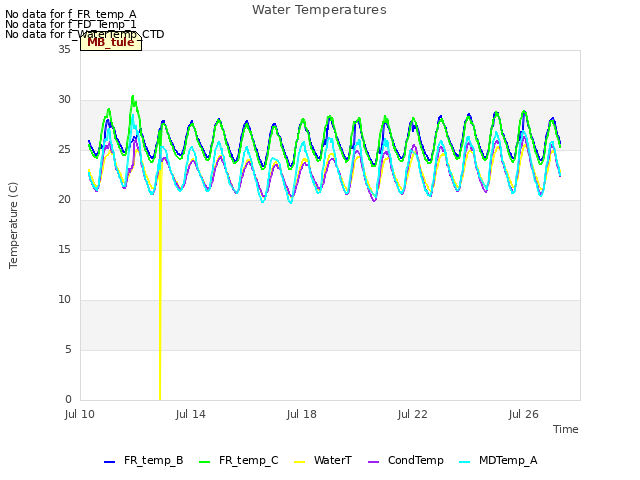The height and width of the screenshot is (480, 640).
Task: Click the 'No data for f_WaterTemp_CTD' message
Action: [x=84, y=34]
